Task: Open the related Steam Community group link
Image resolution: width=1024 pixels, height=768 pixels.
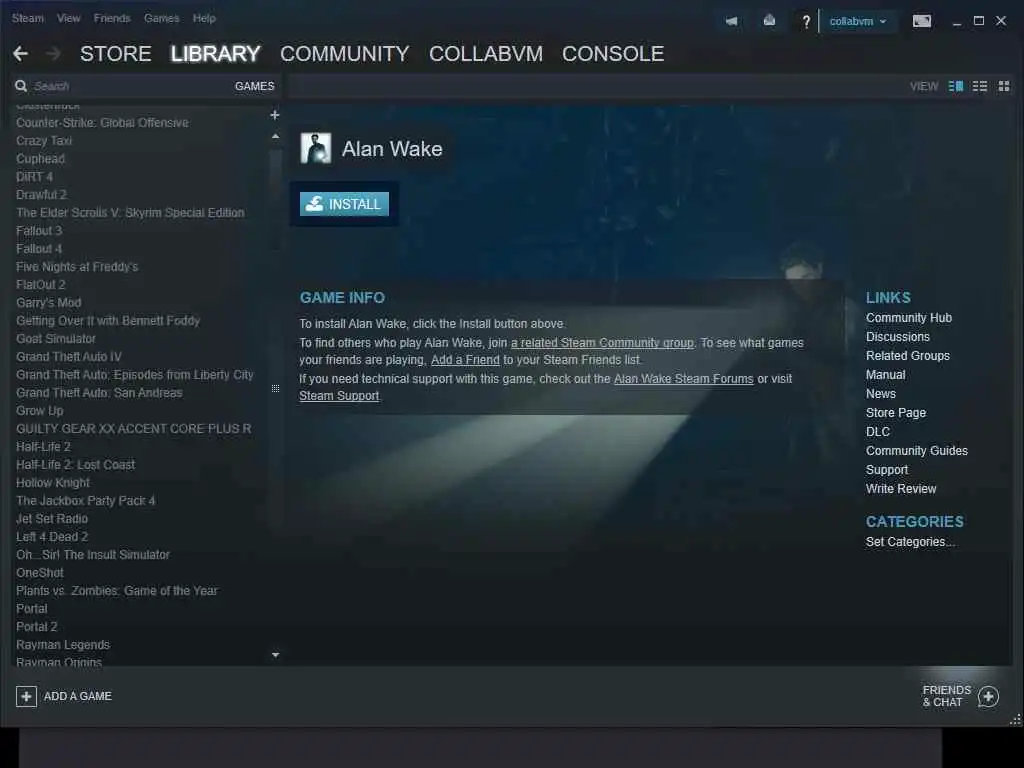Action: tap(602, 343)
